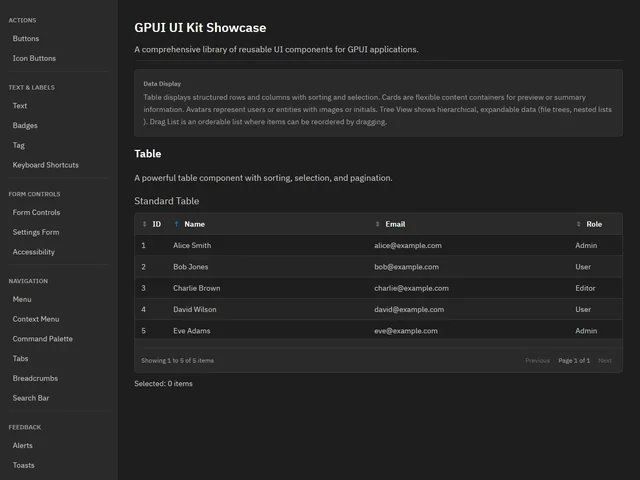Sort table by the Name column header
The height and width of the screenshot is (480, 640).
[x=195, y=224]
